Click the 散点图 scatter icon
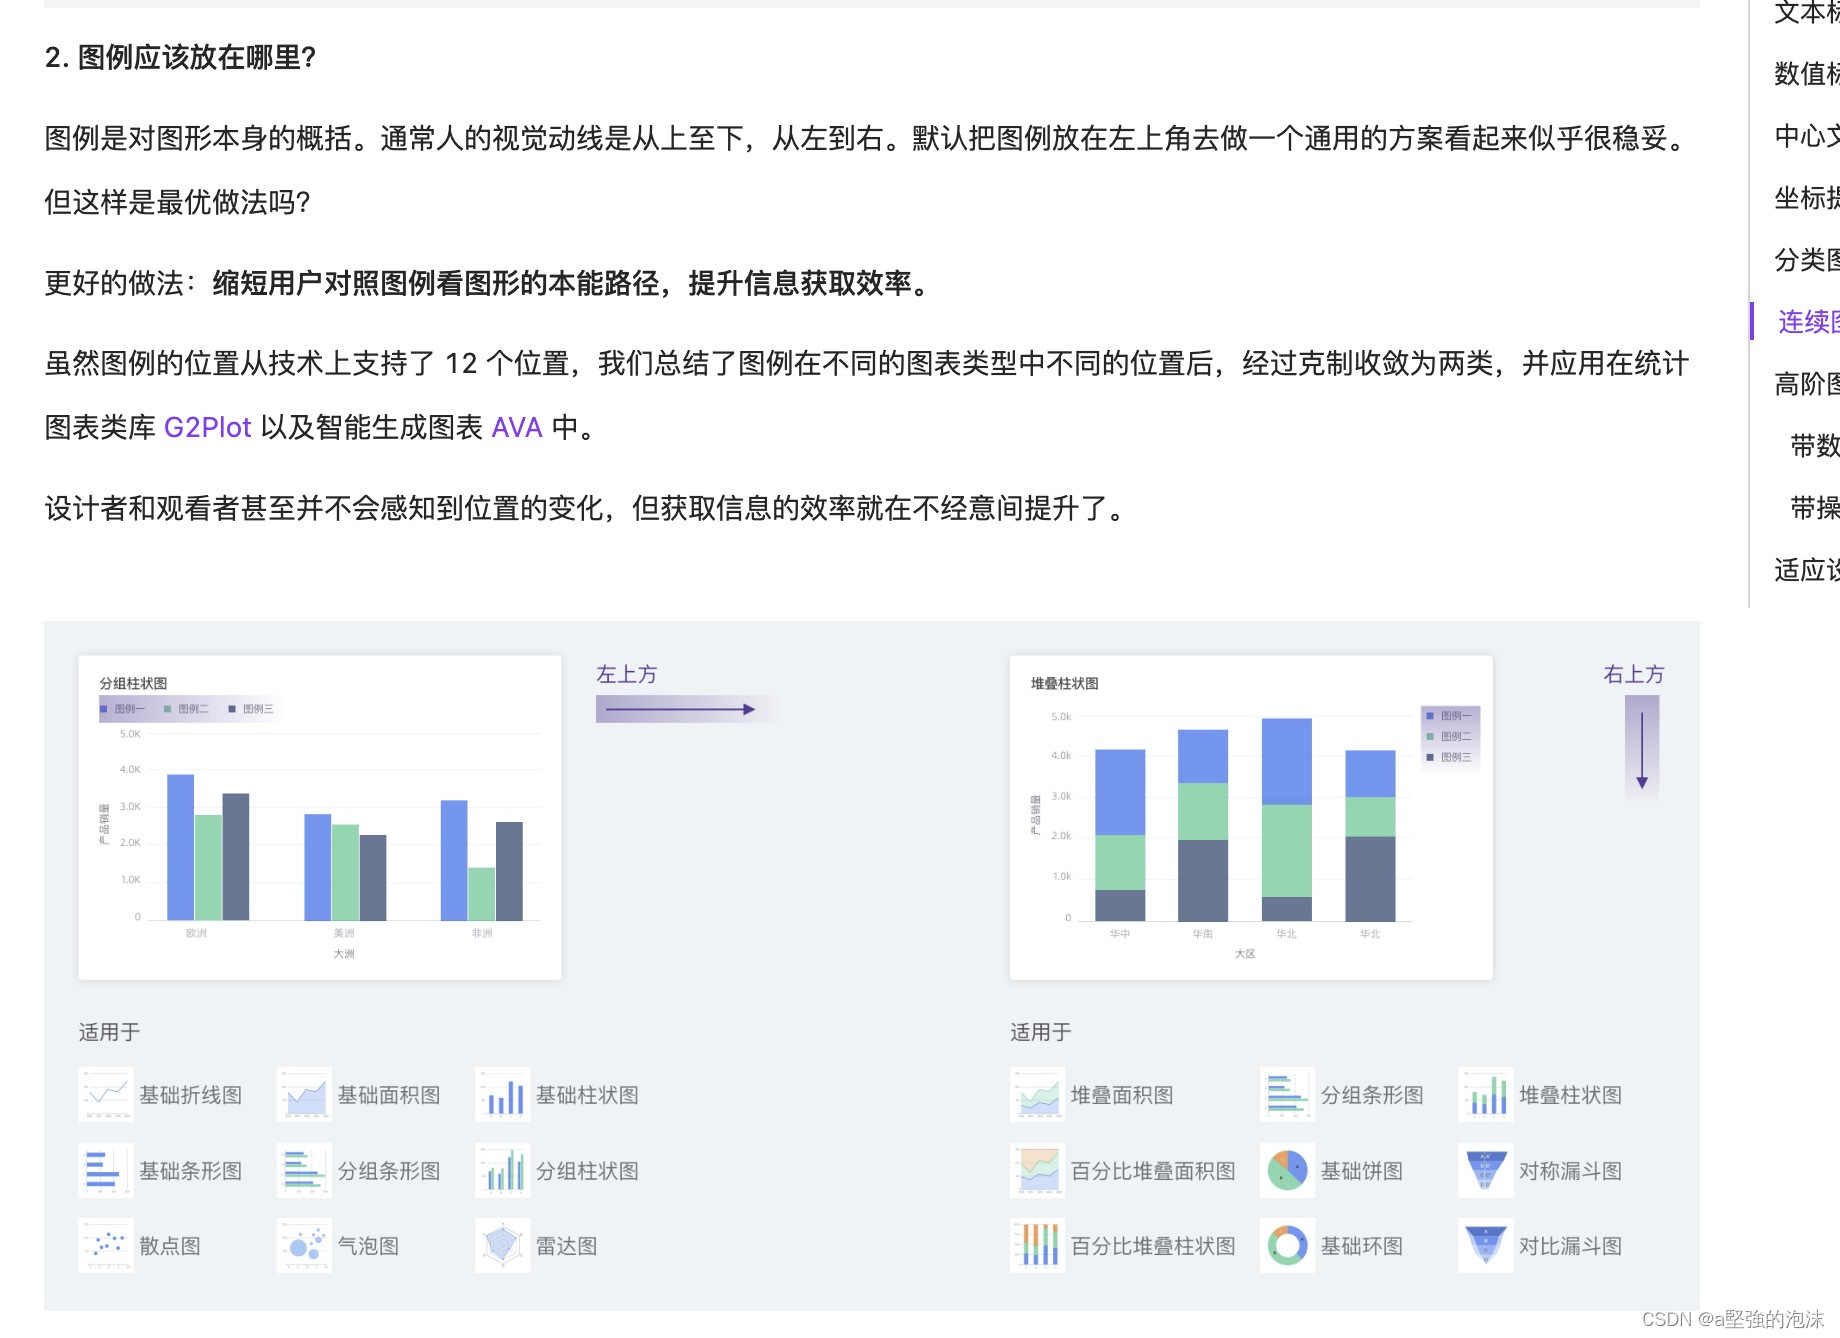 pos(105,1246)
